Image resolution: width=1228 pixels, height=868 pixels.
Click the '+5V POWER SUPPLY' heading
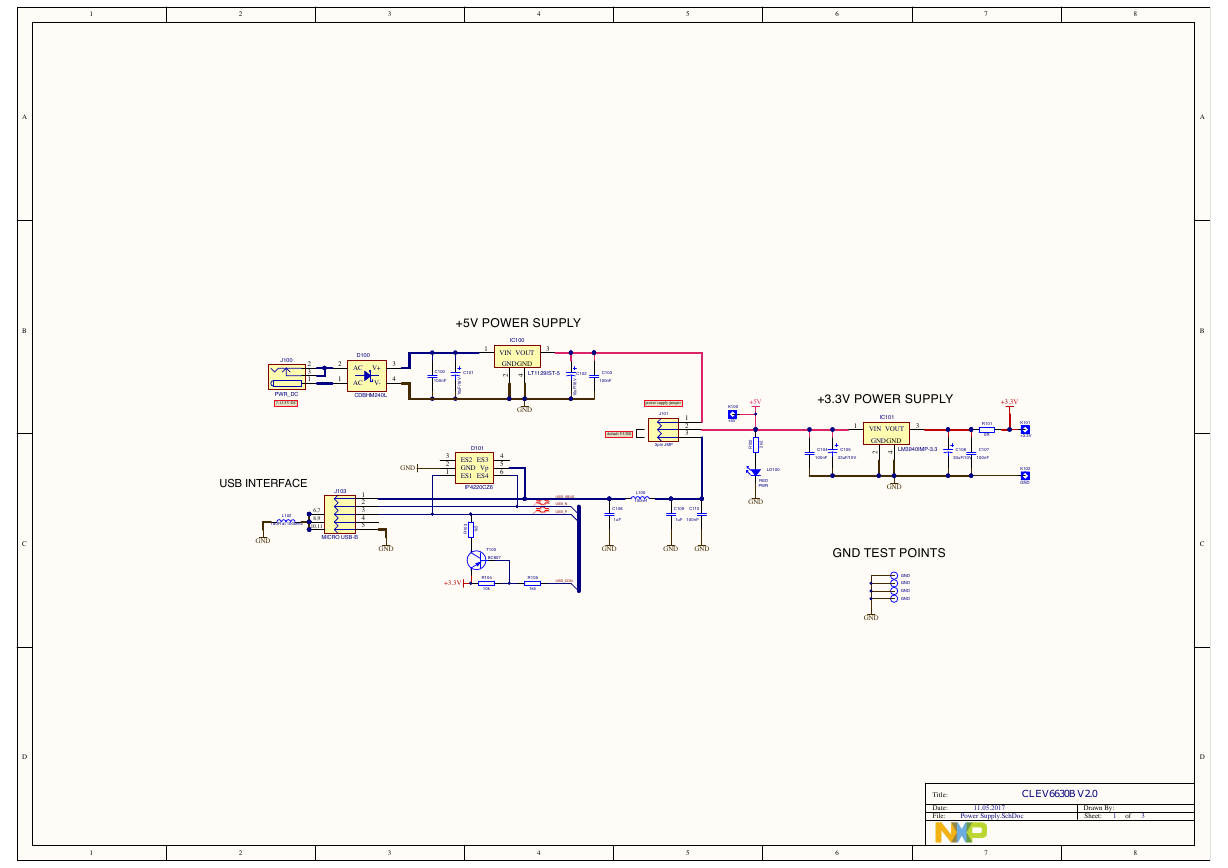[518, 323]
